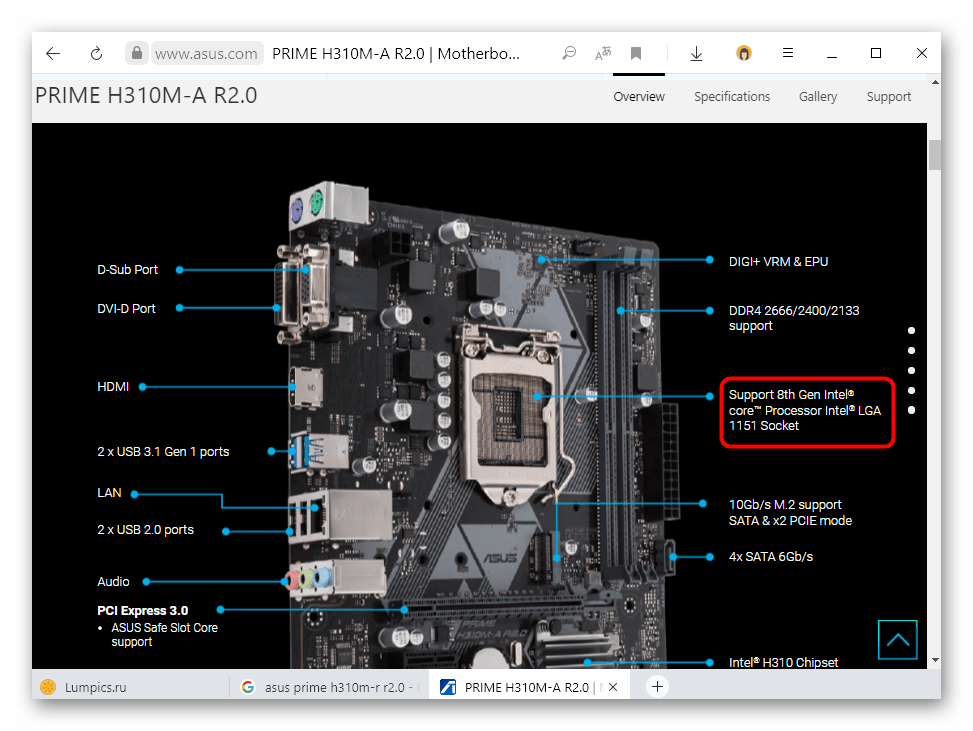Select the fourth page navigation dot
The width and height of the screenshot is (973, 731).
point(912,390)
